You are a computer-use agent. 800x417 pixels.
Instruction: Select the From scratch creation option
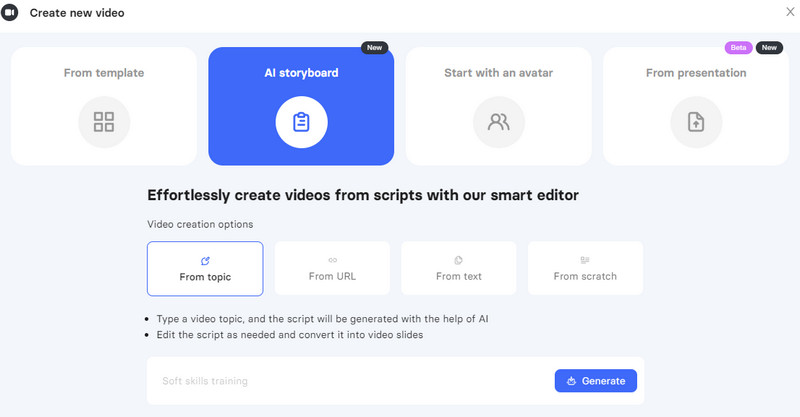(585, 268)
